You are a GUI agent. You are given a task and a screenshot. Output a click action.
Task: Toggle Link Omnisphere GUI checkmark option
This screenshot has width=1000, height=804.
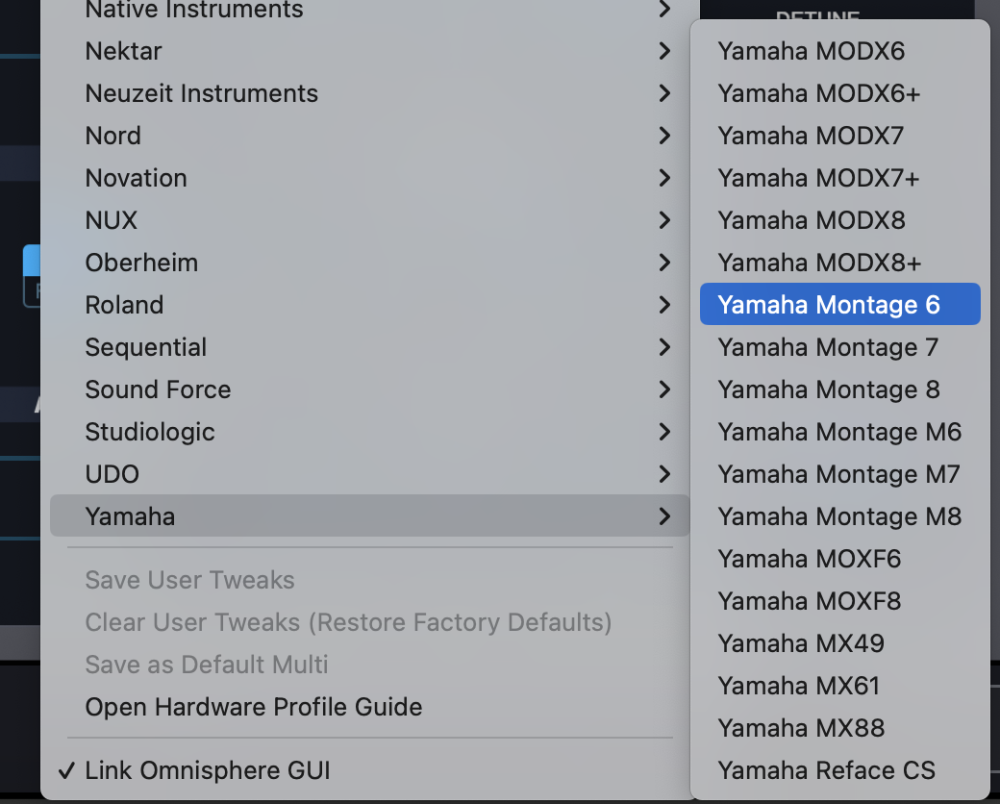click(207, 770)
